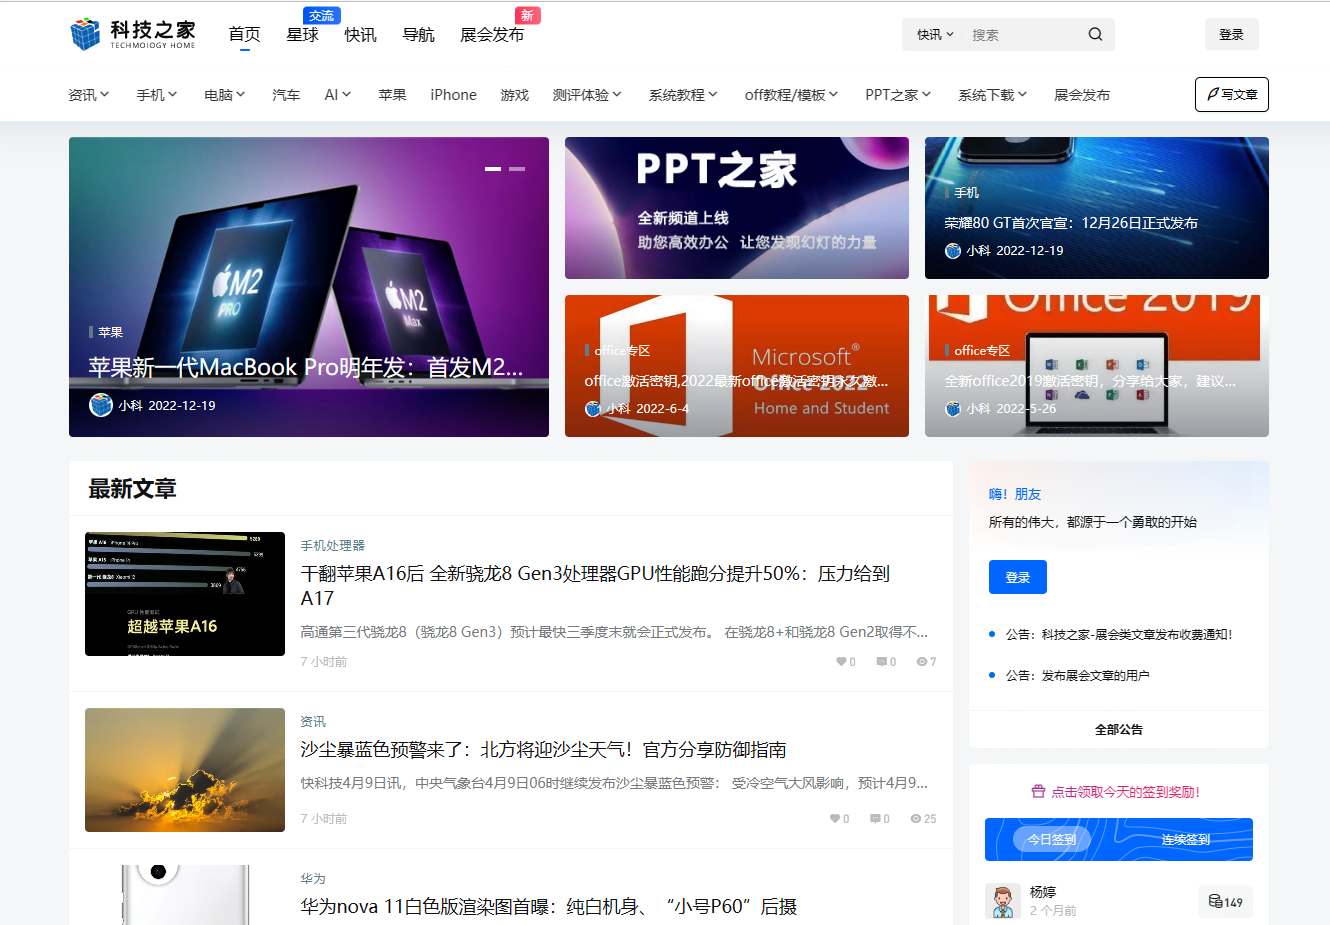Expand the 系统下载 menu

[993, 94]
